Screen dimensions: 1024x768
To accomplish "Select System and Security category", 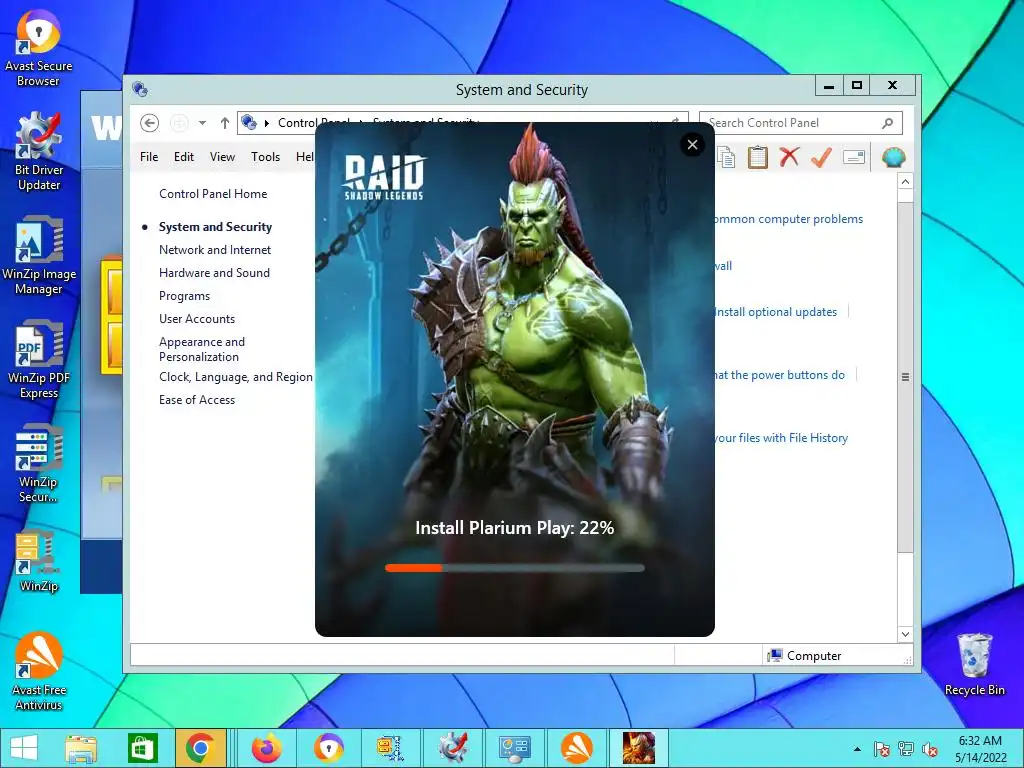I will pos(216,227).
